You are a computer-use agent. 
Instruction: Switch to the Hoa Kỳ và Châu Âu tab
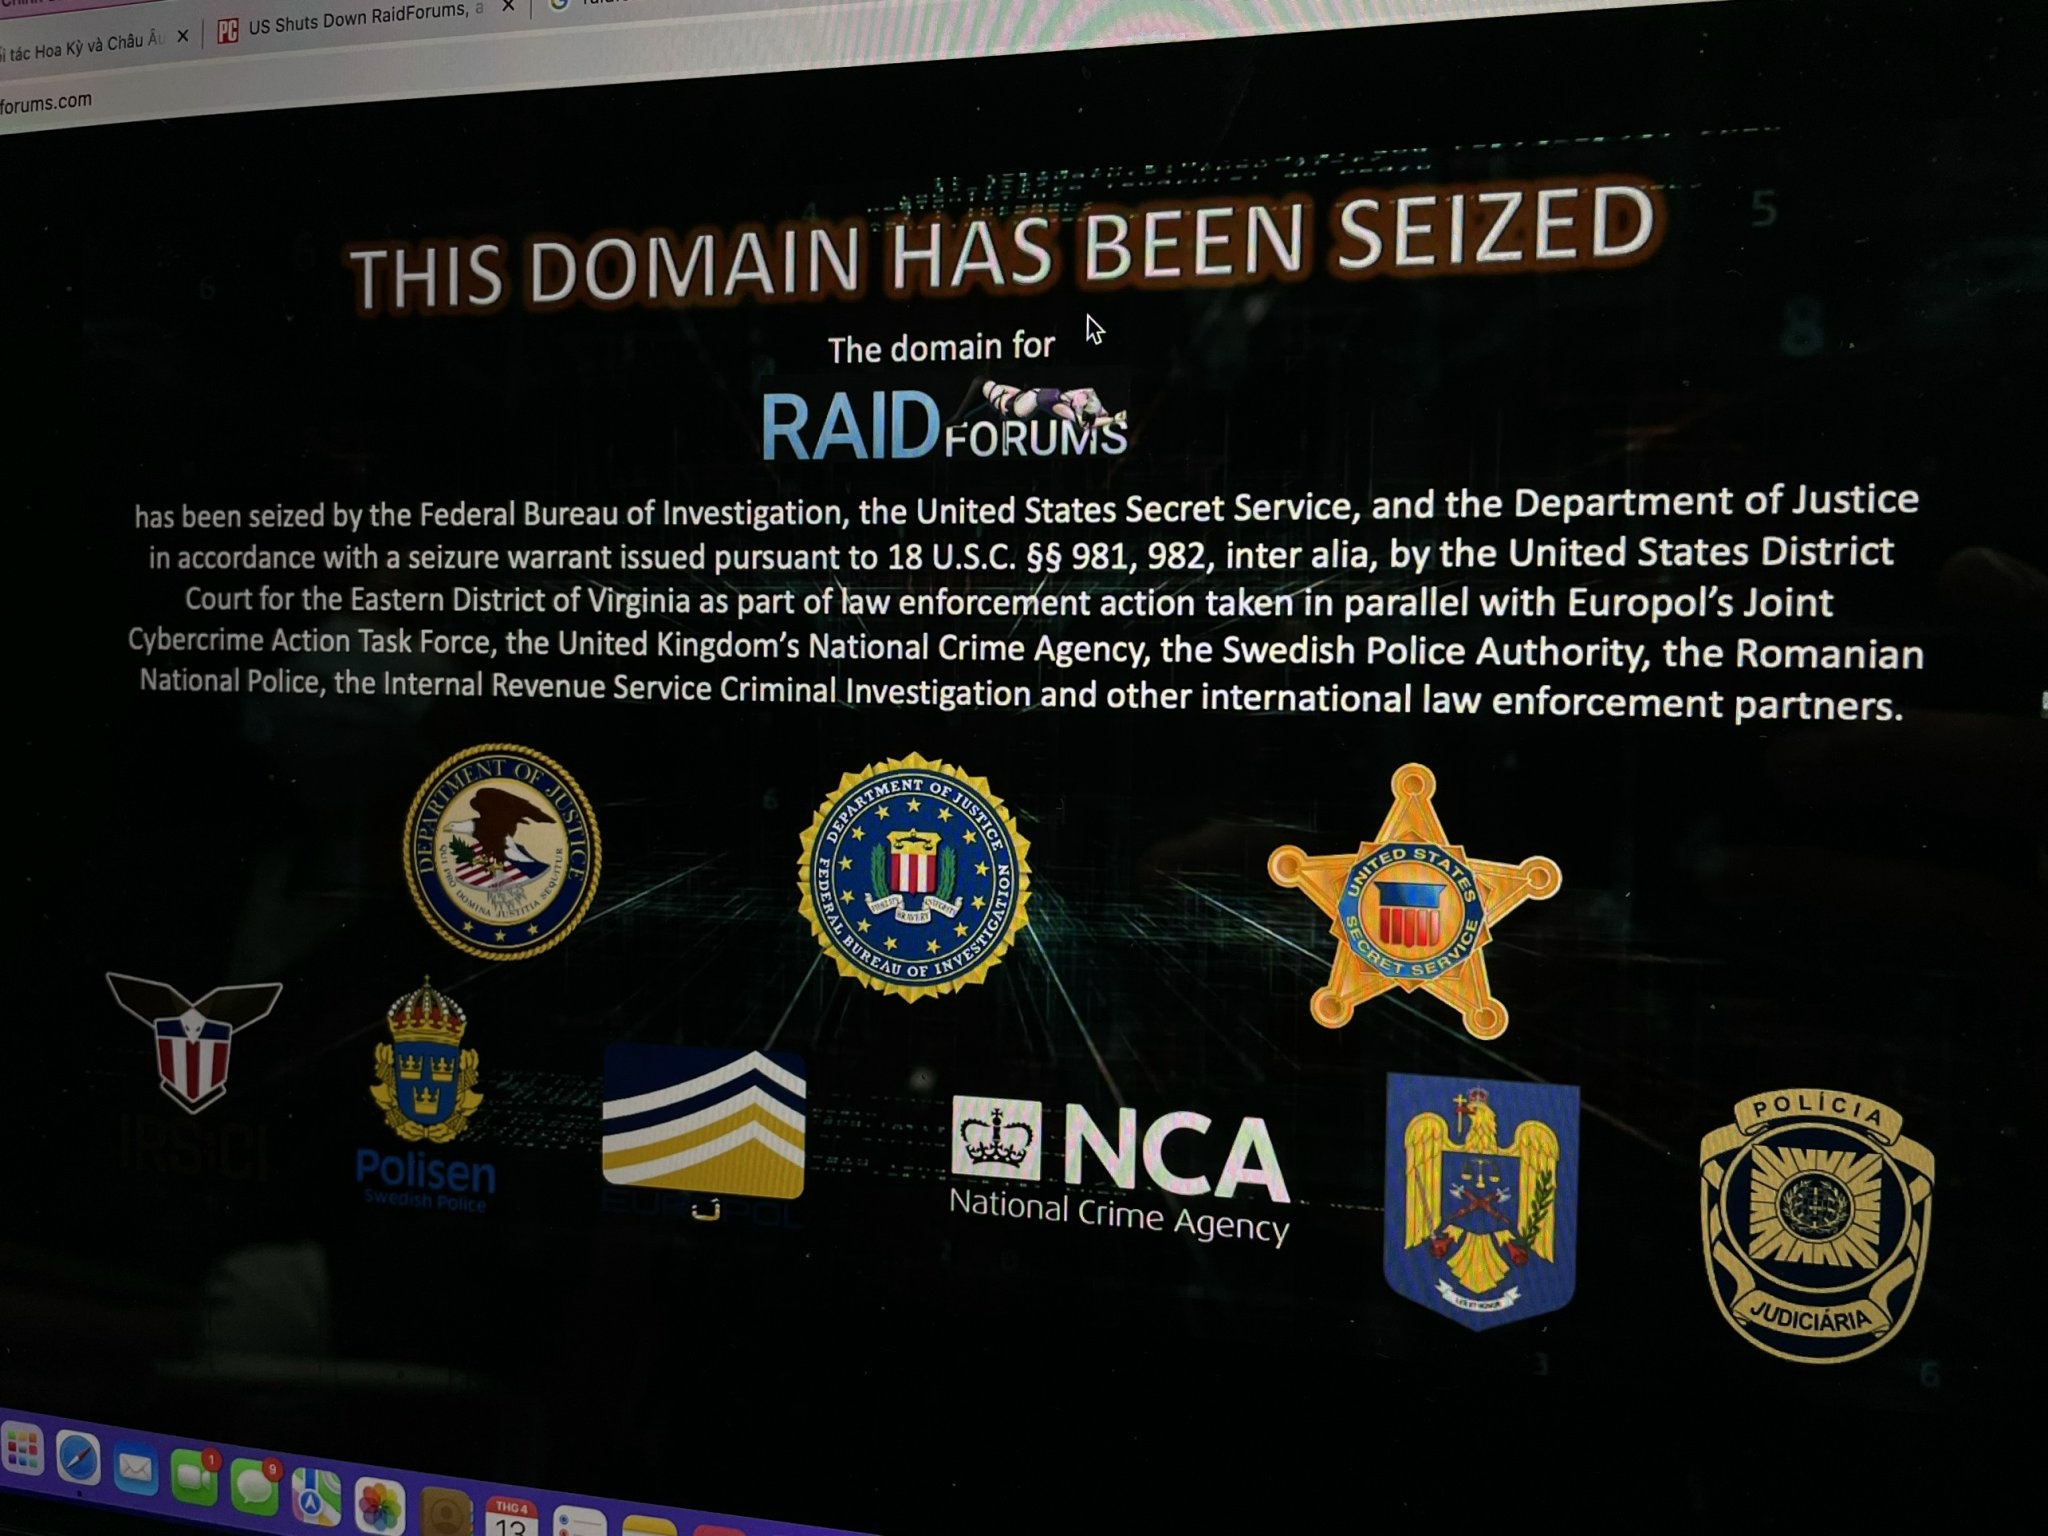point(85,44)
